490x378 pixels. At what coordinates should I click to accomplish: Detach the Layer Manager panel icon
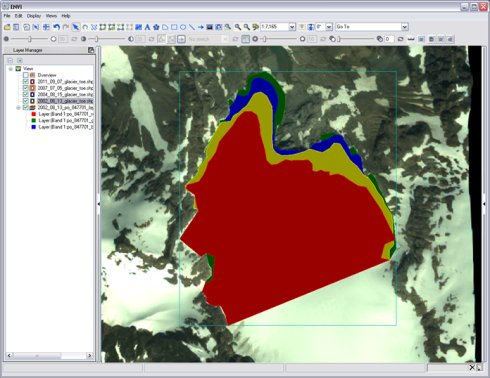coord(91,50)
